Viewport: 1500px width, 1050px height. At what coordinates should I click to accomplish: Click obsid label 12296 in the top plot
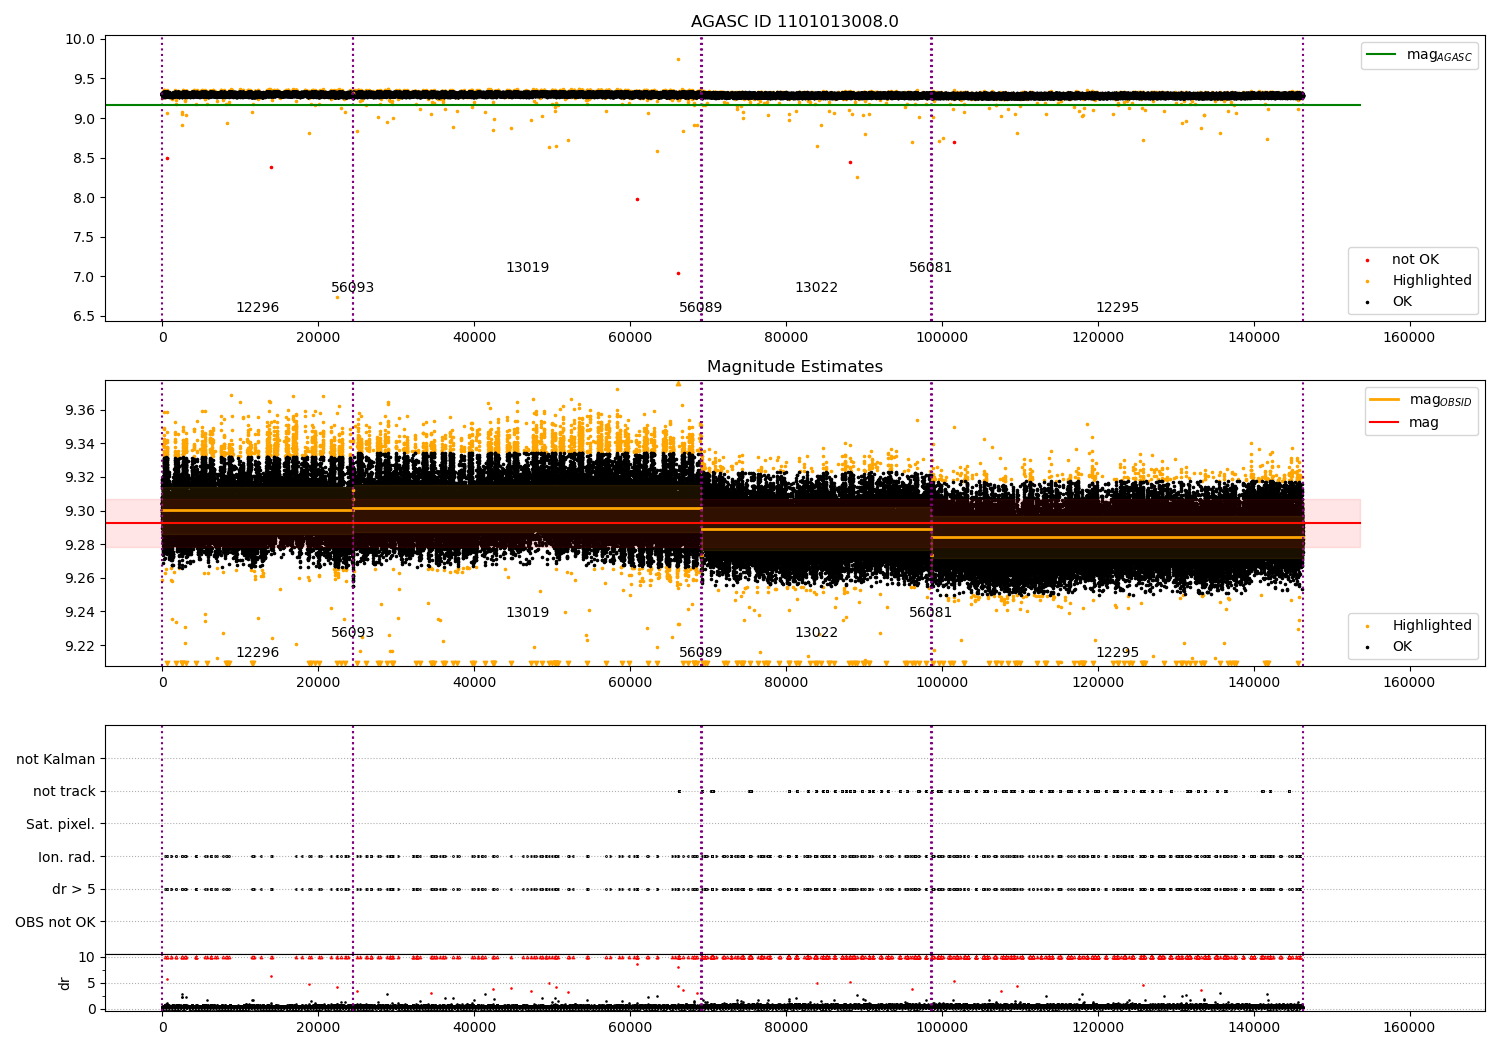(x=257, y=308)
